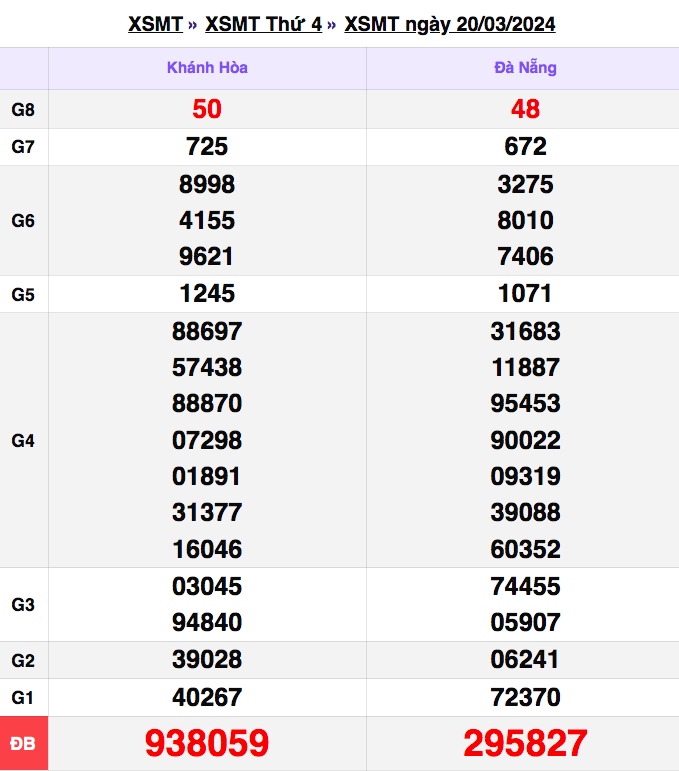This screenshot has width=679, height=771.
Task: Select G3 result 05907
Action: click(525, 622)
